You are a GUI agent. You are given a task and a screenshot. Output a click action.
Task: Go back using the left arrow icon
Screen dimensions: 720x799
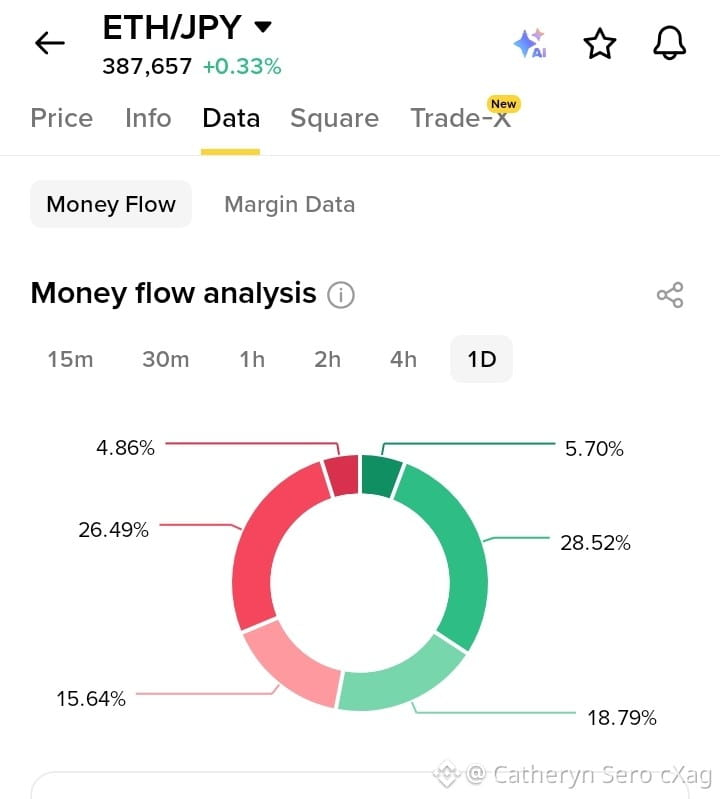point(49,43)
